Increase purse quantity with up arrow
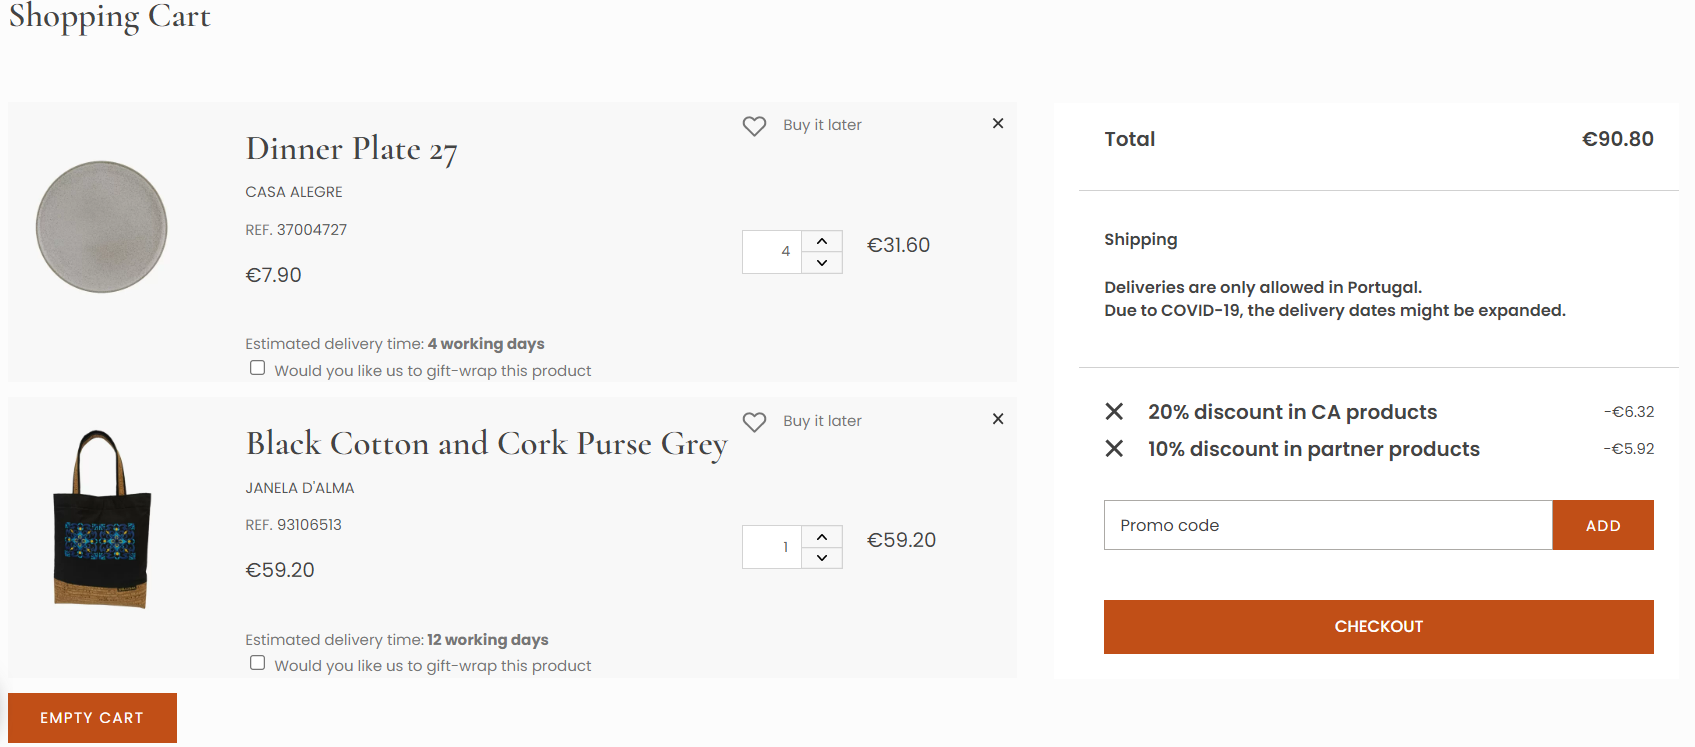 click(x=822, y=537)
